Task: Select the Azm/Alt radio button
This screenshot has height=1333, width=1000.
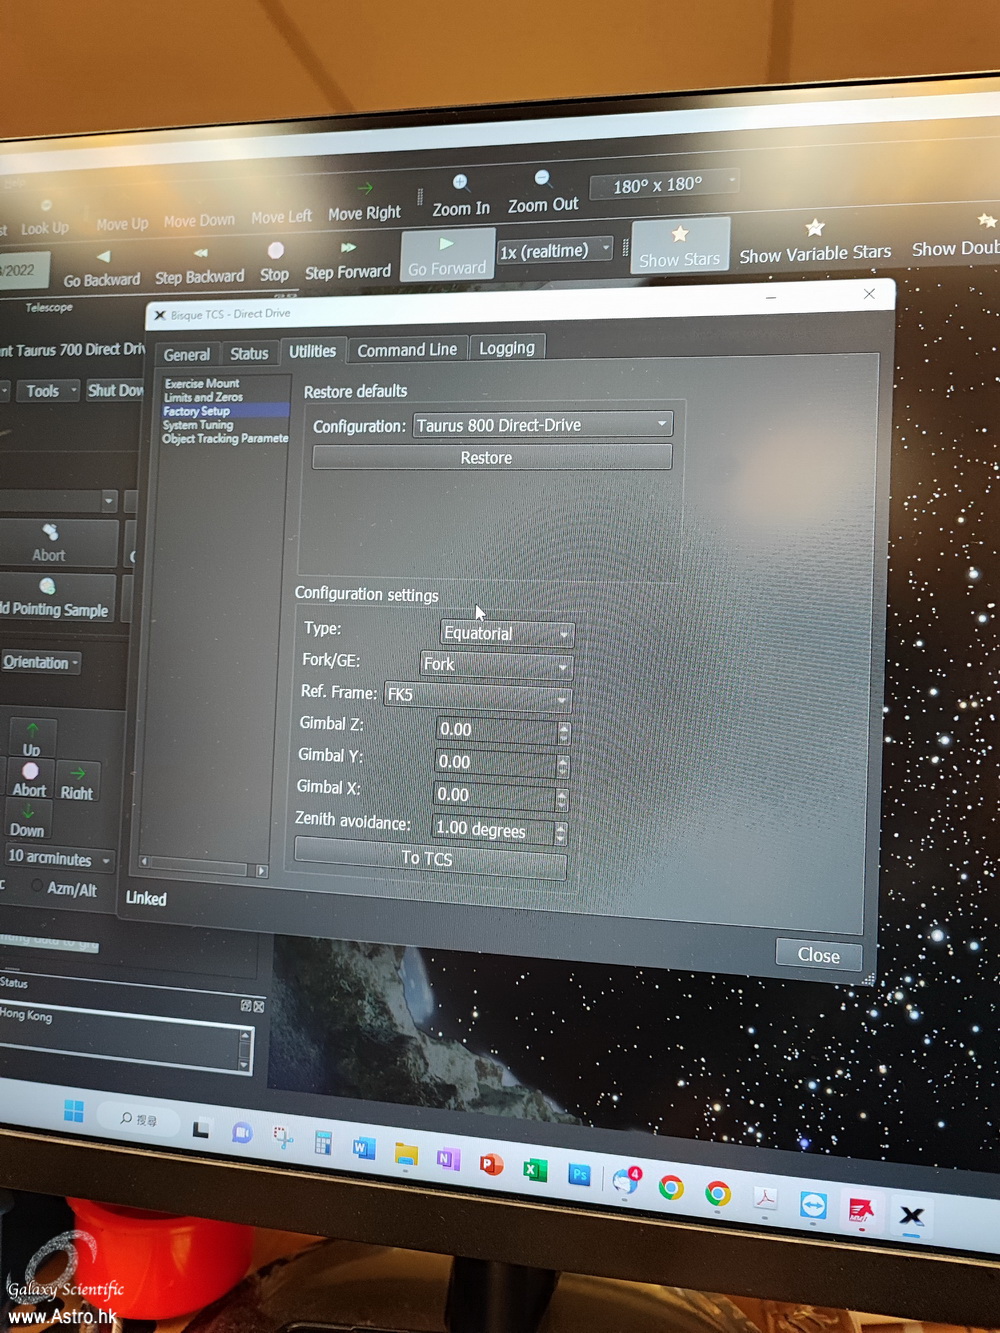Action: 38,886
